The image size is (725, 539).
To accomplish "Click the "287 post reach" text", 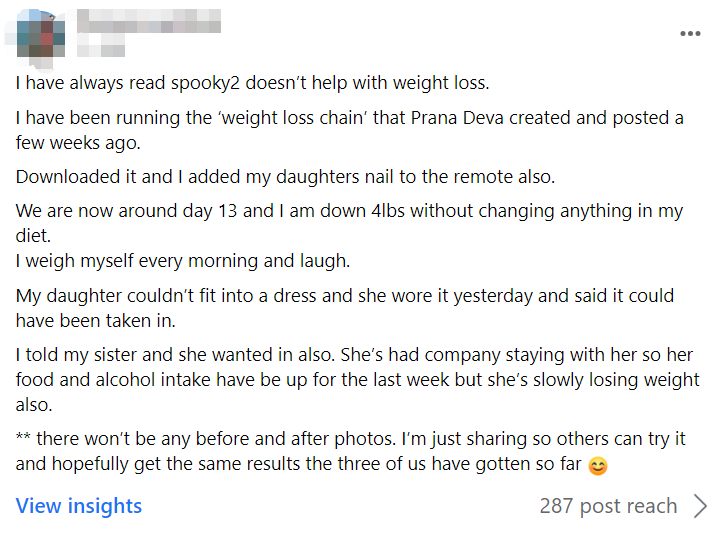I will click(608, 506).
